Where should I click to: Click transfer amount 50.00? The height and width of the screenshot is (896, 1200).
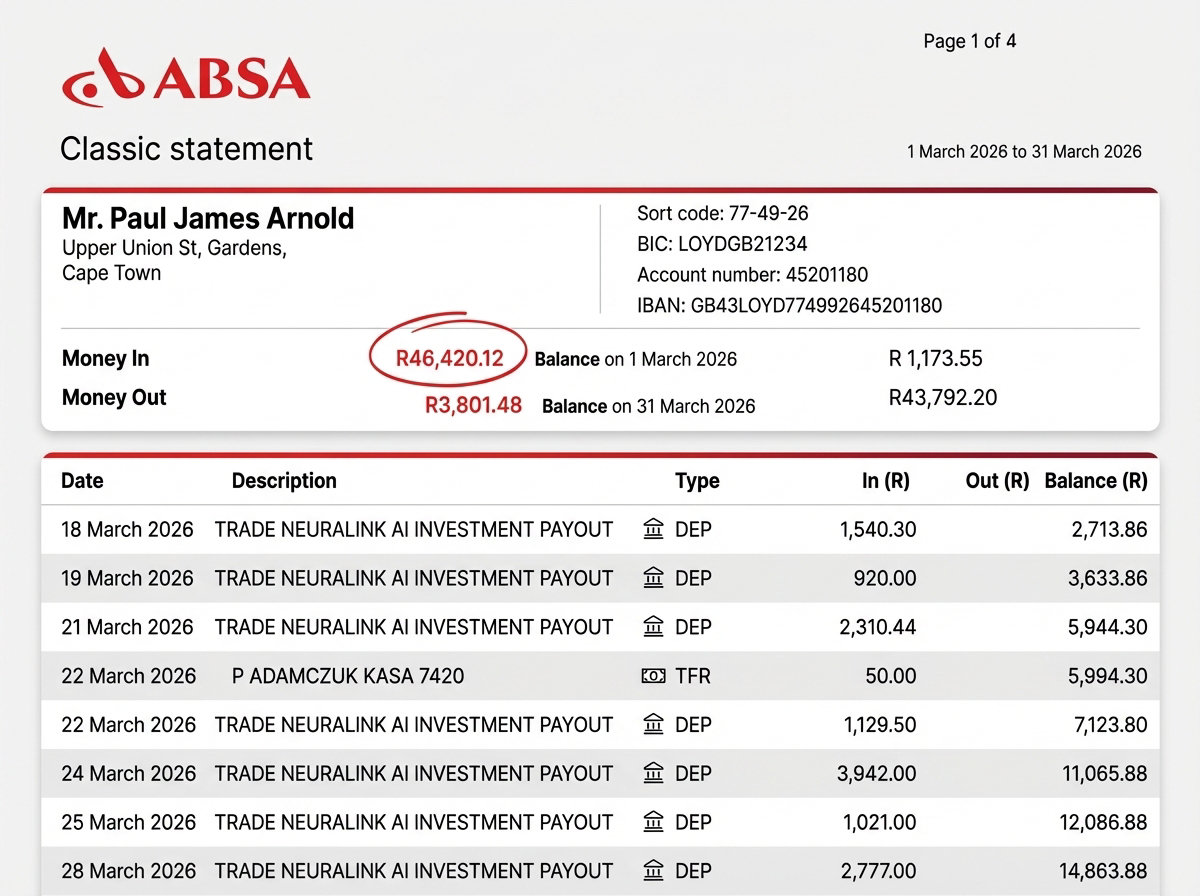tap(891, 676)
